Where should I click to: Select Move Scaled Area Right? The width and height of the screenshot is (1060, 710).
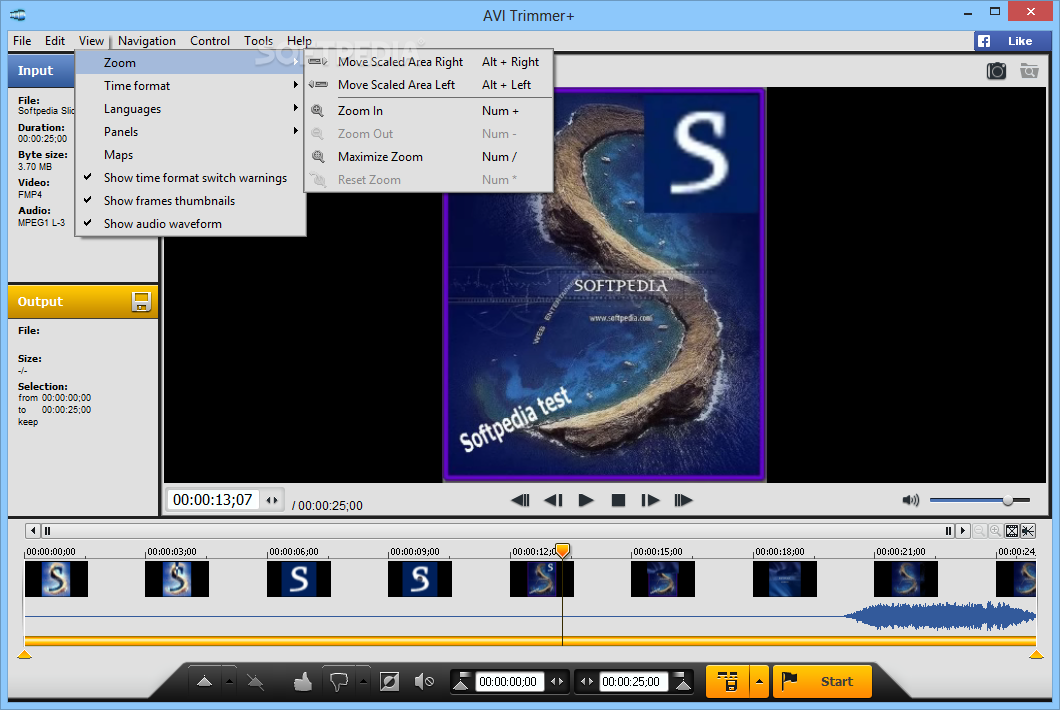429,62
